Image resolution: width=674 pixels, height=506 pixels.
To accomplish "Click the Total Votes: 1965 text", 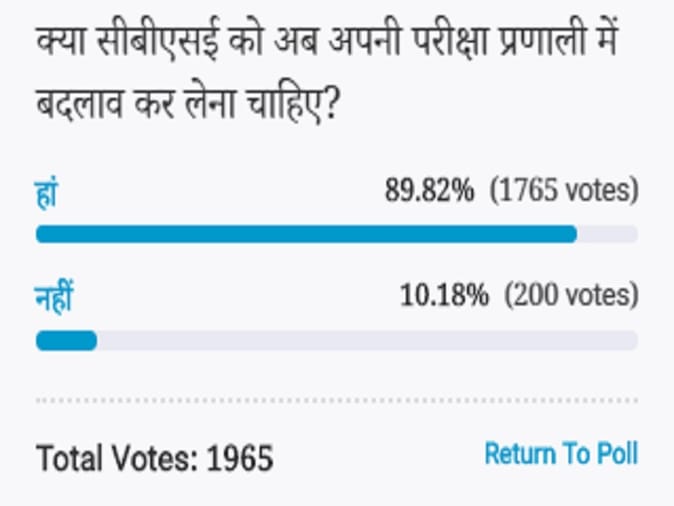I will 155,458.
